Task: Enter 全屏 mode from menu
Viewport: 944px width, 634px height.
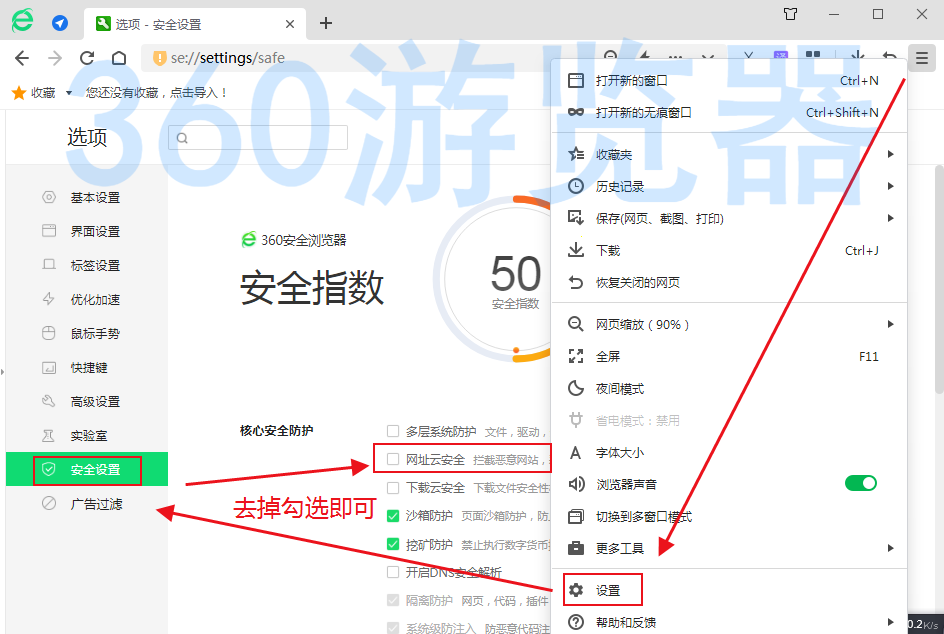Action: 729,356
